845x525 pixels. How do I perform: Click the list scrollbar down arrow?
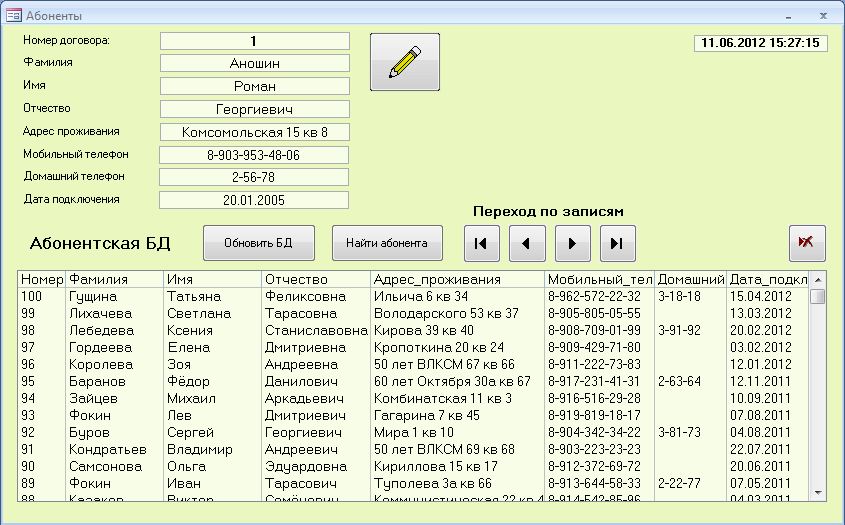(818, 493)
